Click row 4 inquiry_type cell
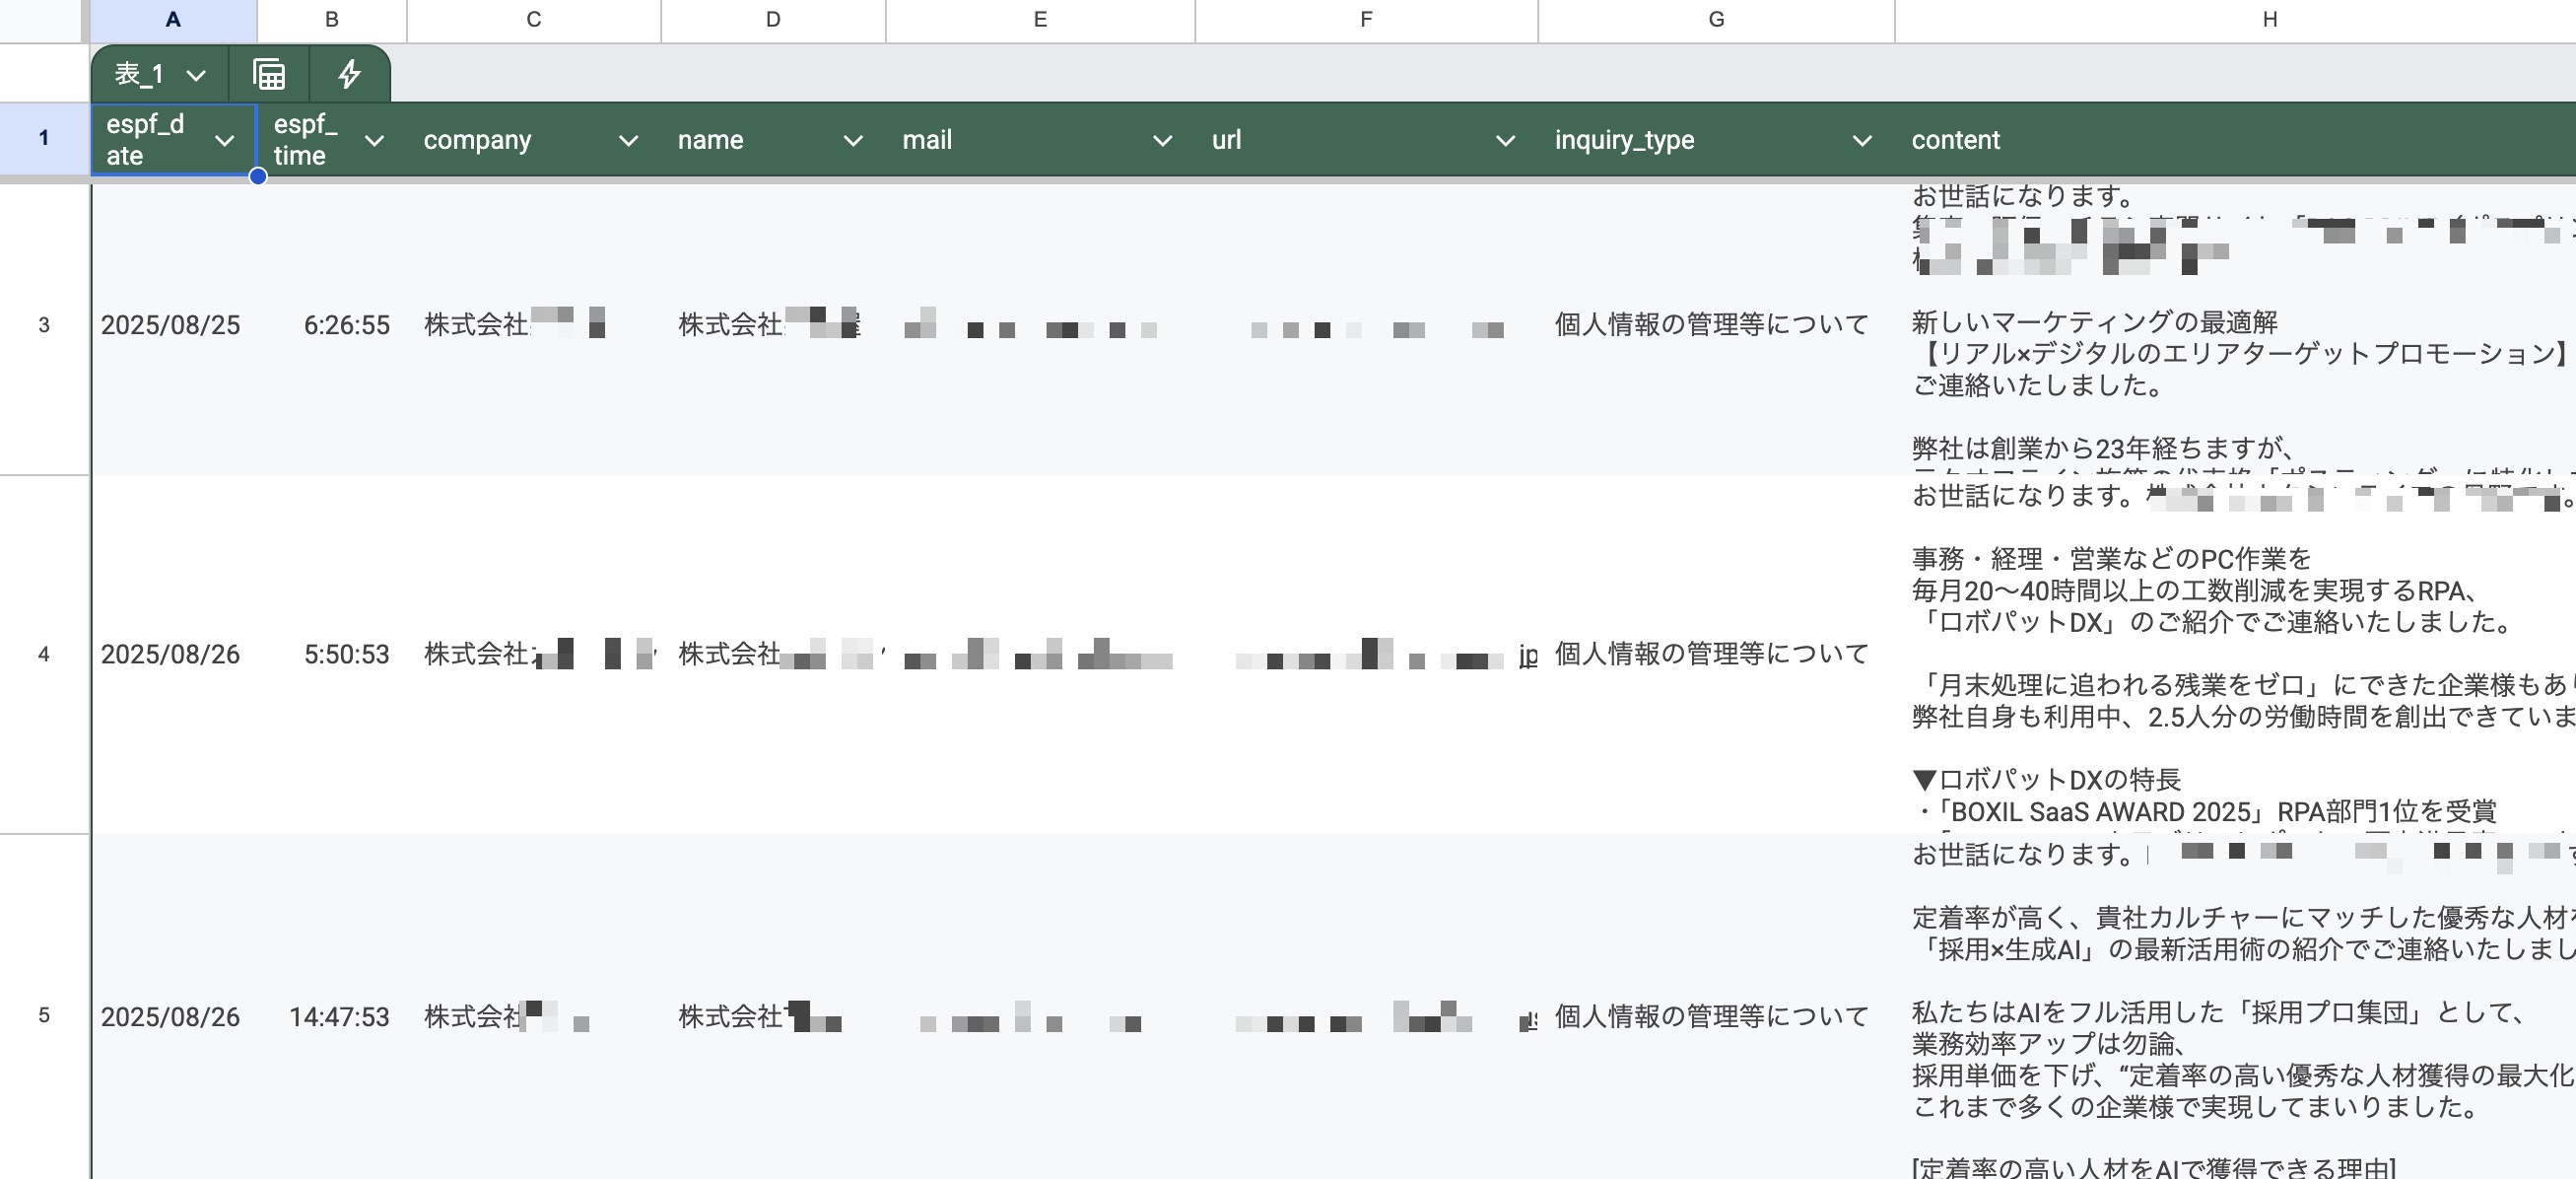Image resolution: width=2576 pixels, height=1179 pixels. click(x=1711, y=654)
